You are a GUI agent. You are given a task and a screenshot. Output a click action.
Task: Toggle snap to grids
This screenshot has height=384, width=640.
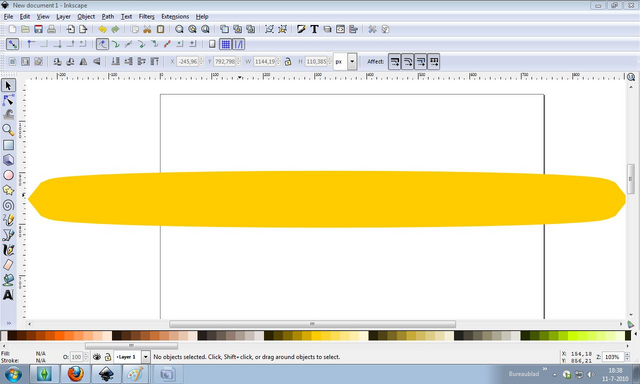pos(226,44)
